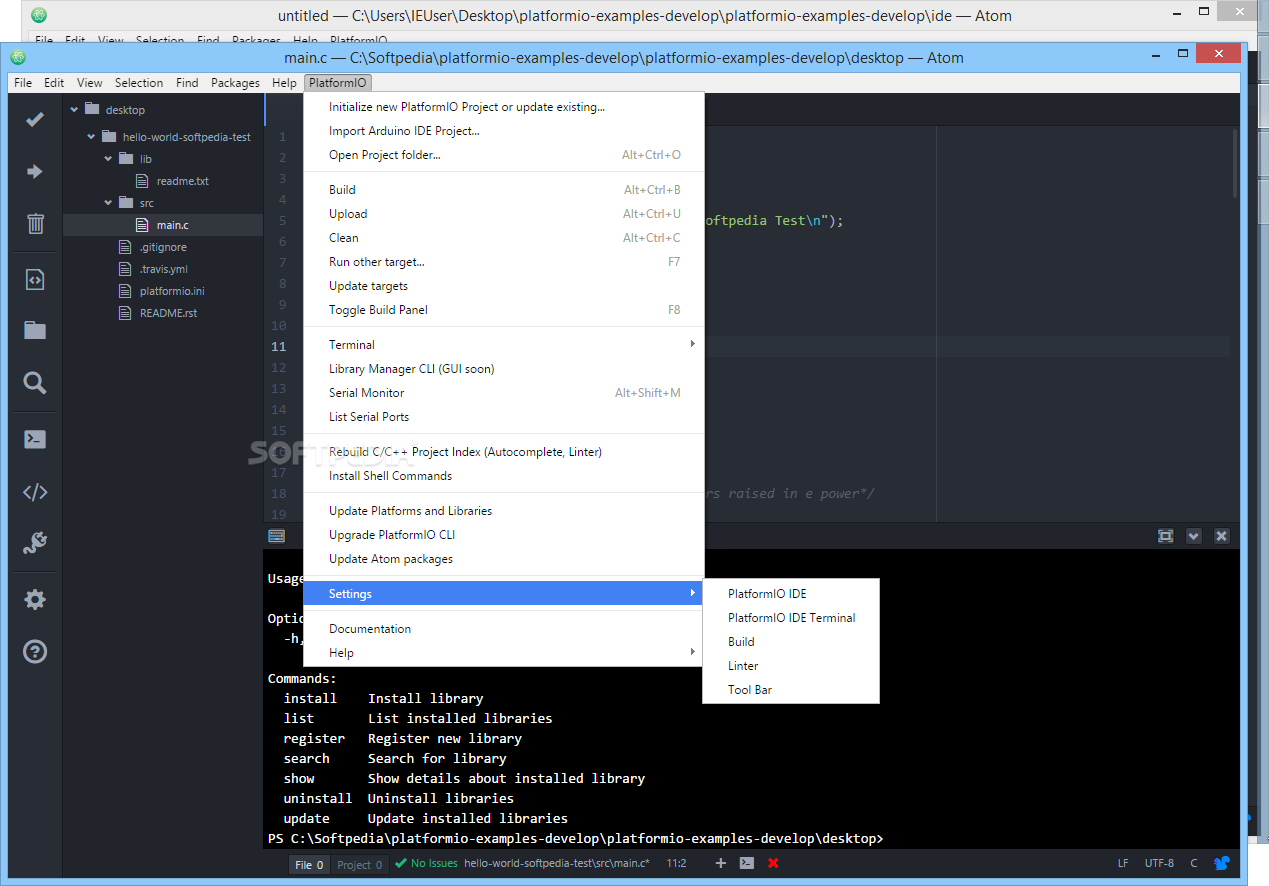Click the plus icon to add terminal
1269x886 pixels.
pyautogui.click(x=720, y=863)
